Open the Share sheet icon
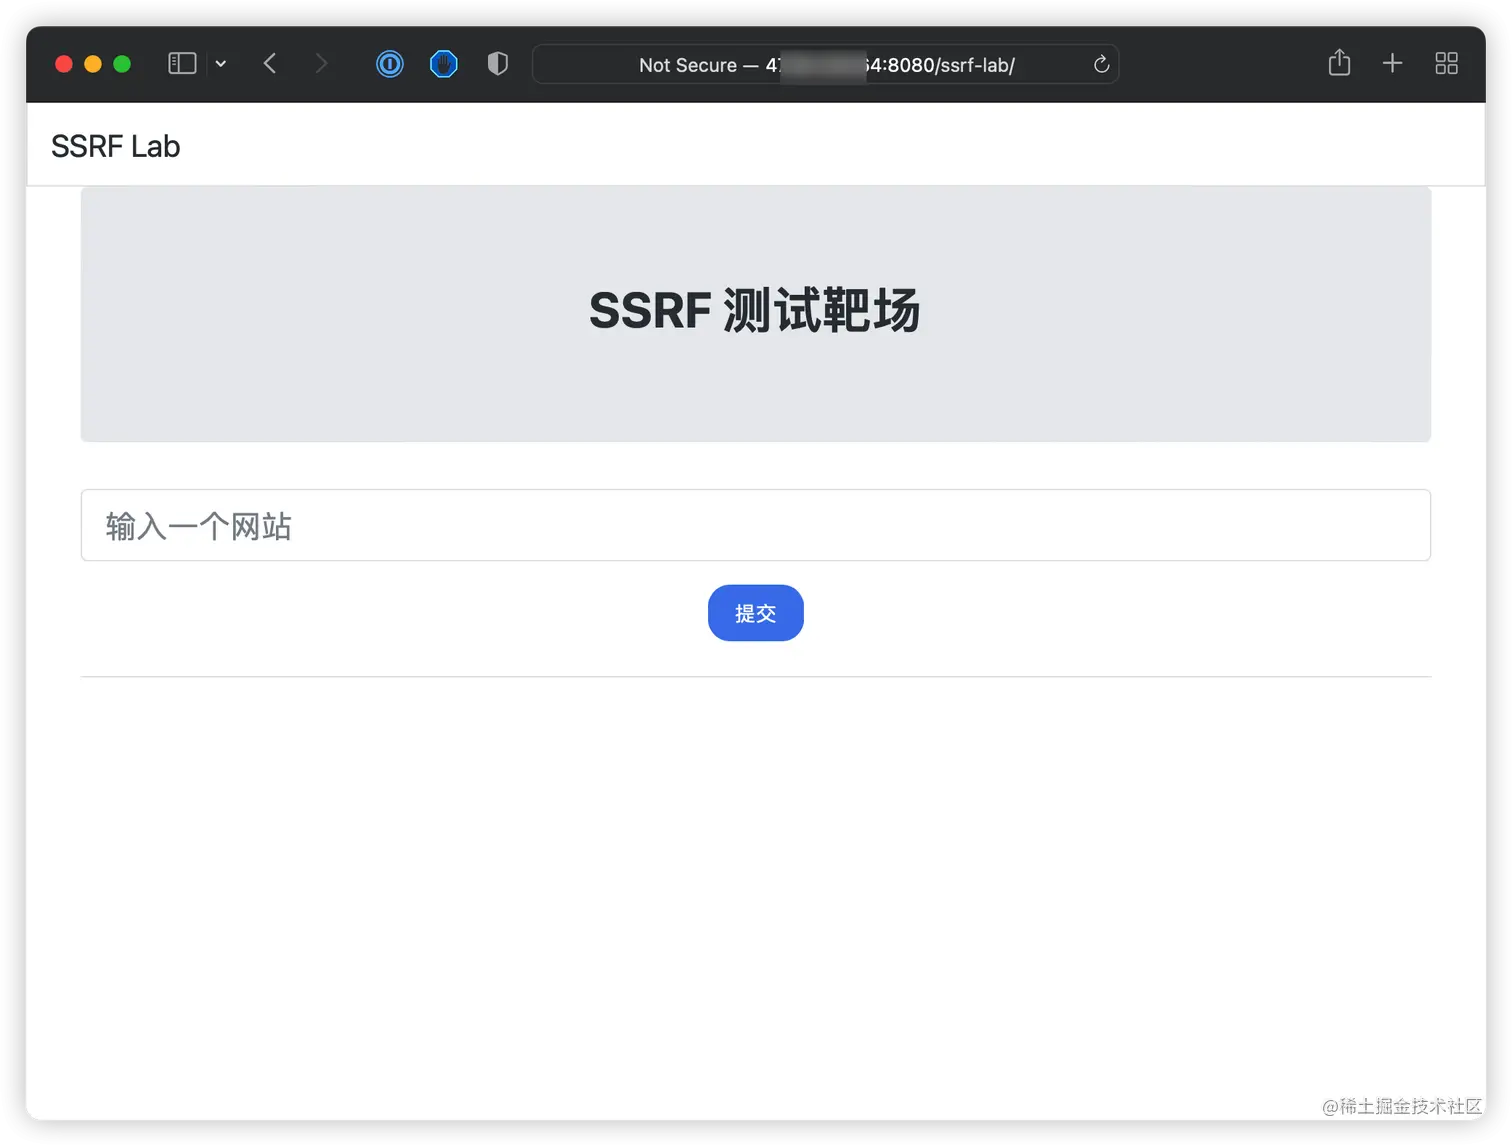 click(1339, 63)
